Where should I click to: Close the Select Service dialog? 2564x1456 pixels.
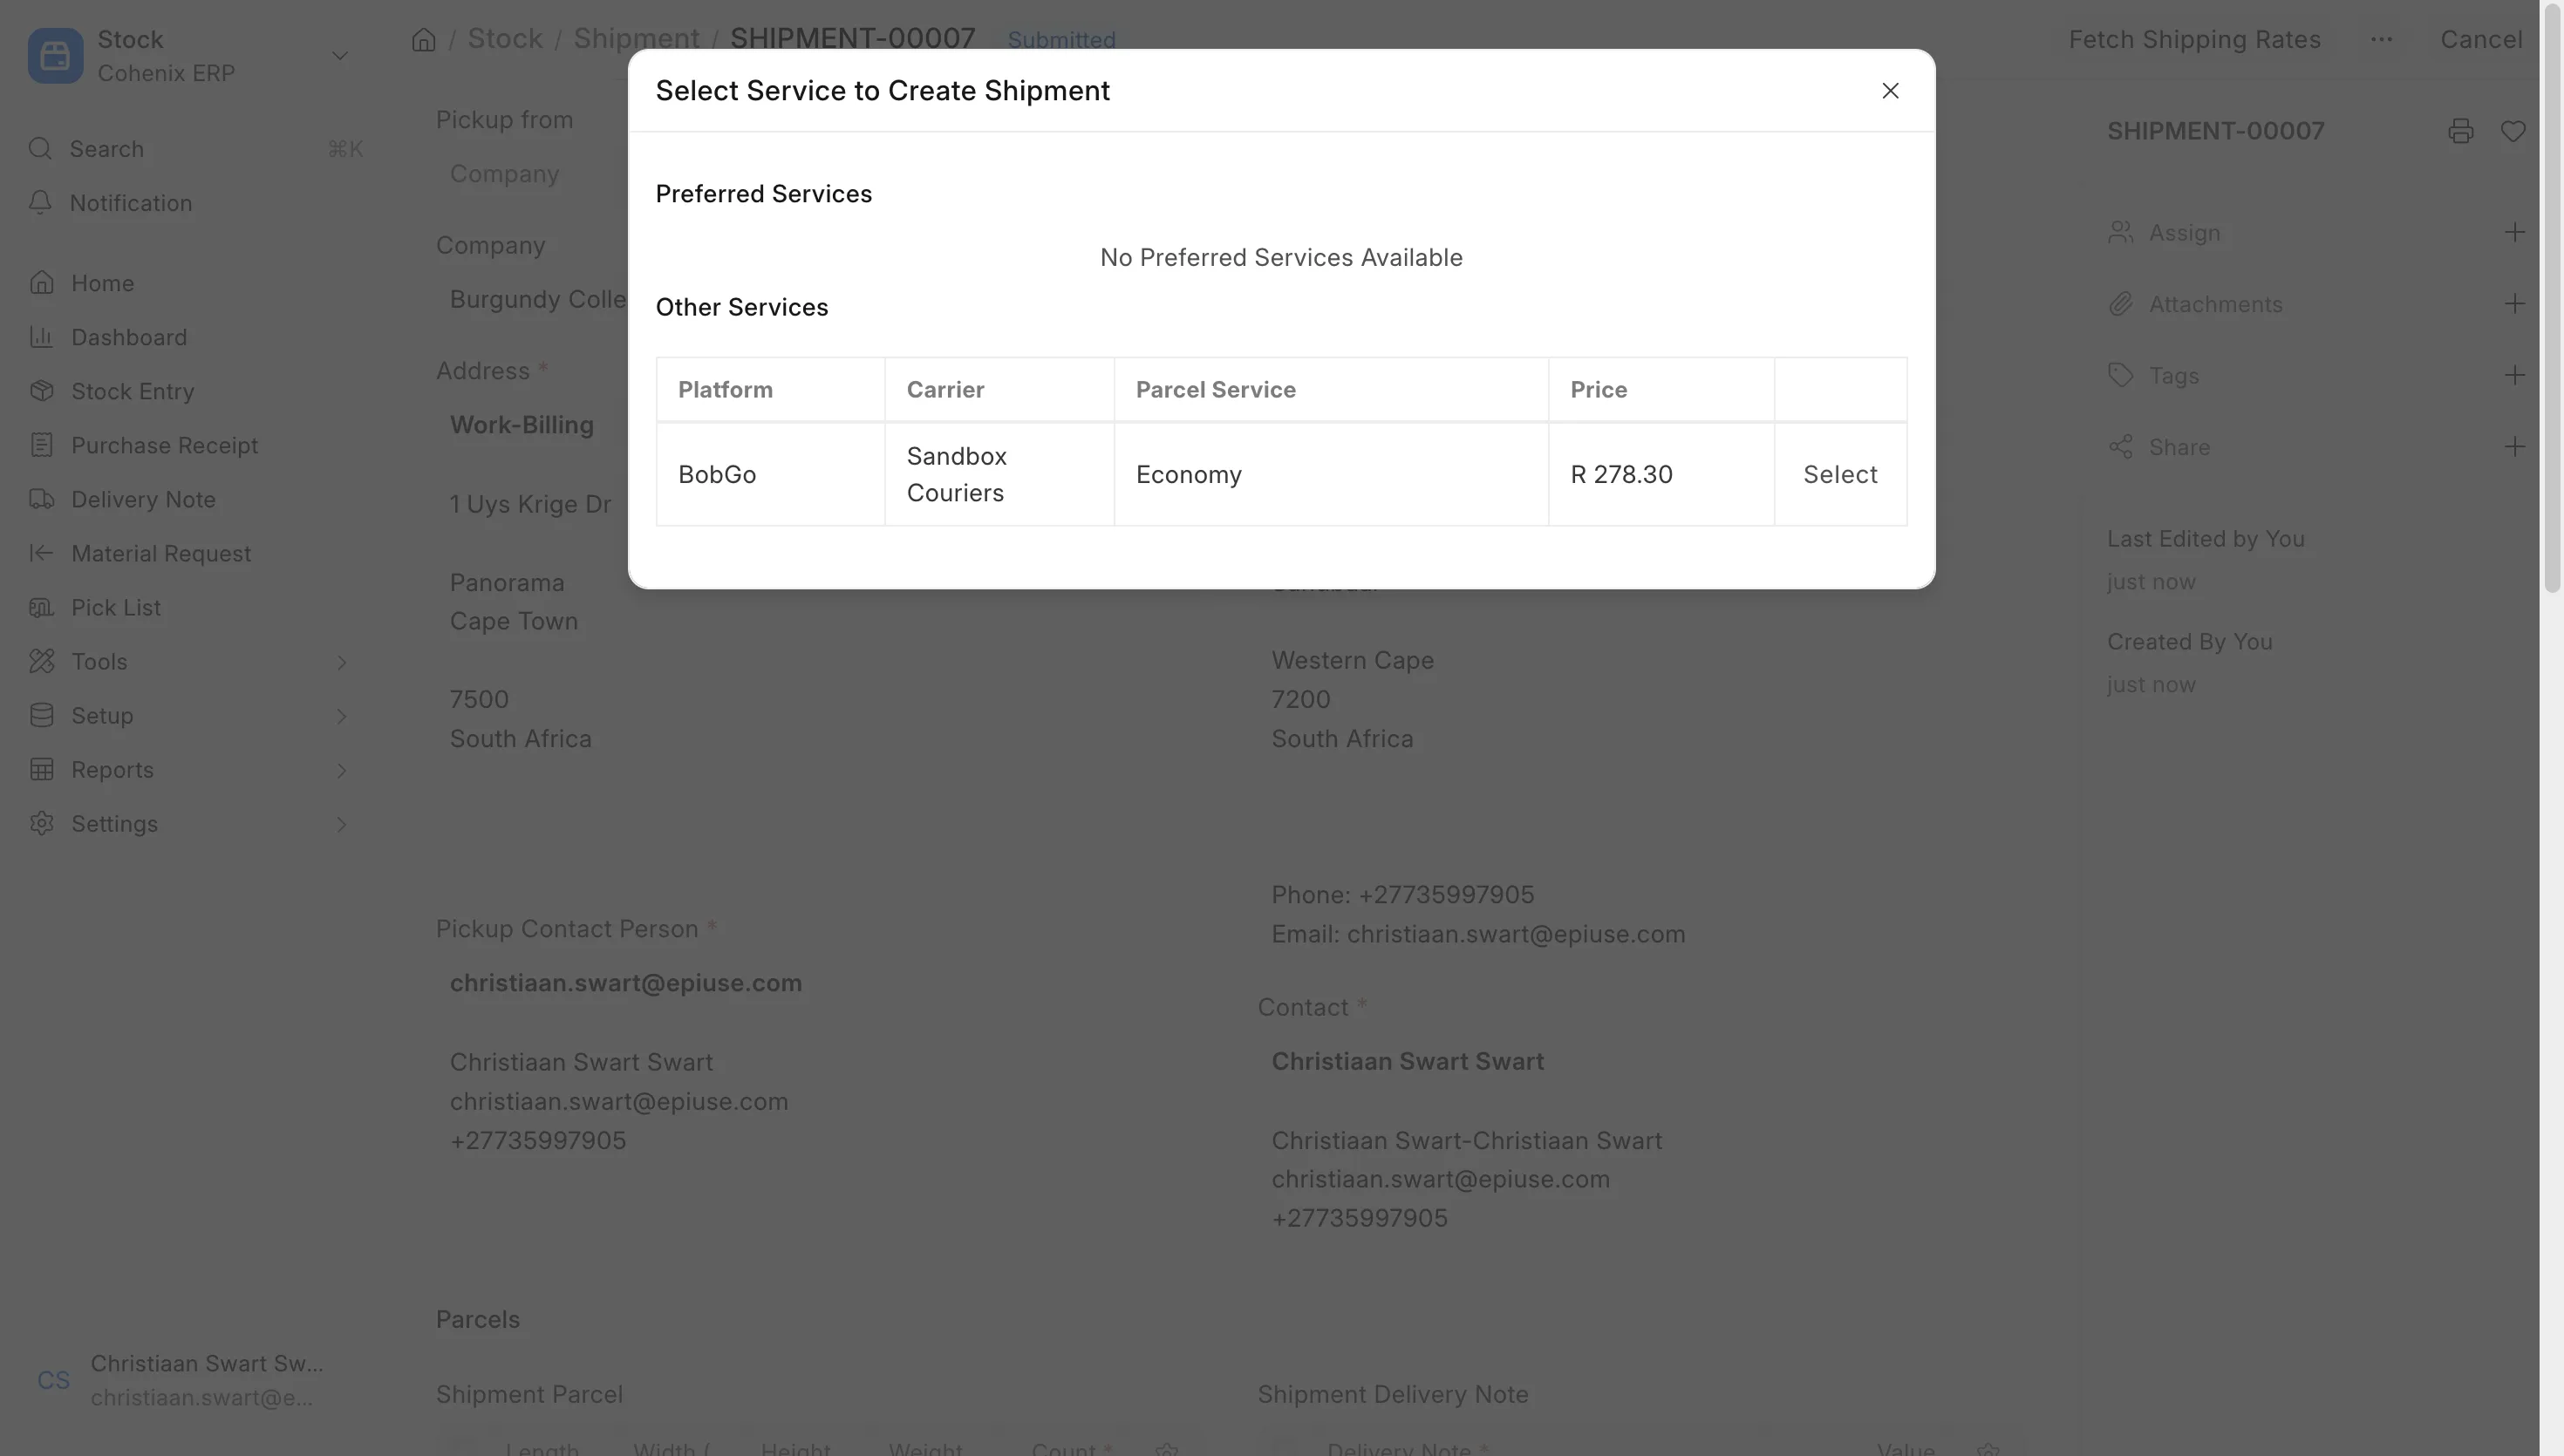coord(1890,91)
